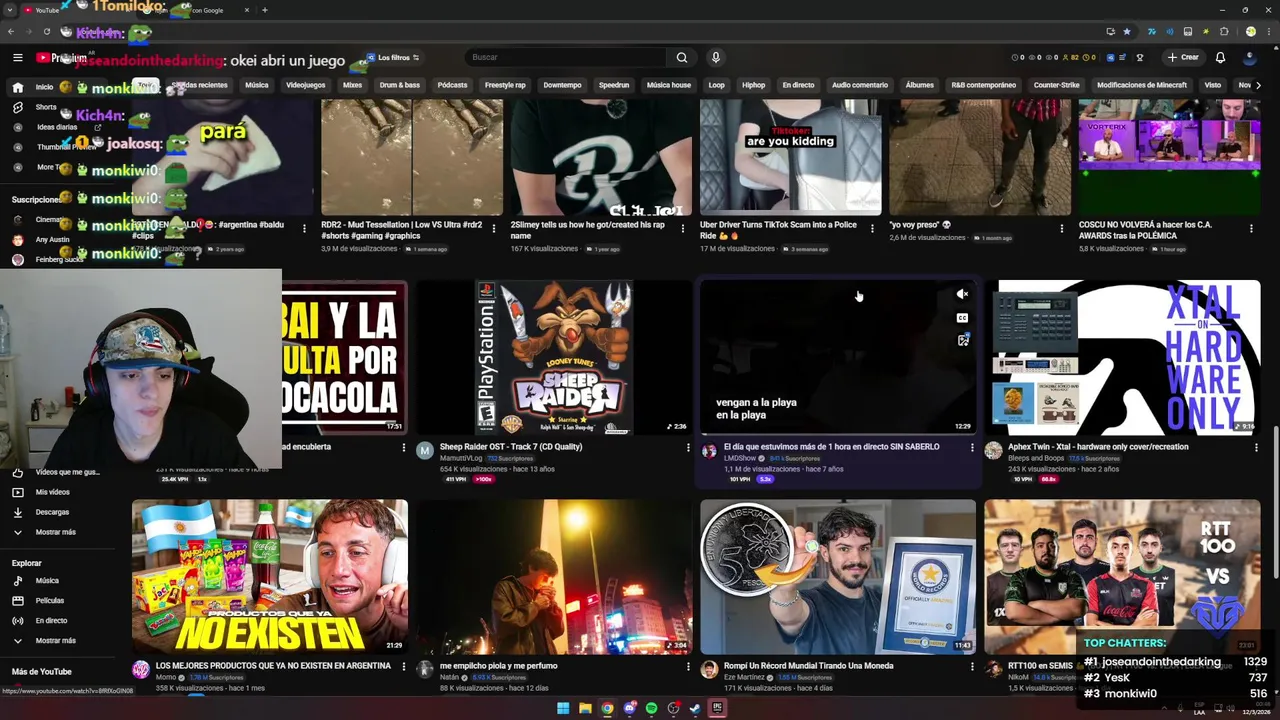Click the search magnifier button
Screen dimensions: 1280x720
click(x=681, y=57)
